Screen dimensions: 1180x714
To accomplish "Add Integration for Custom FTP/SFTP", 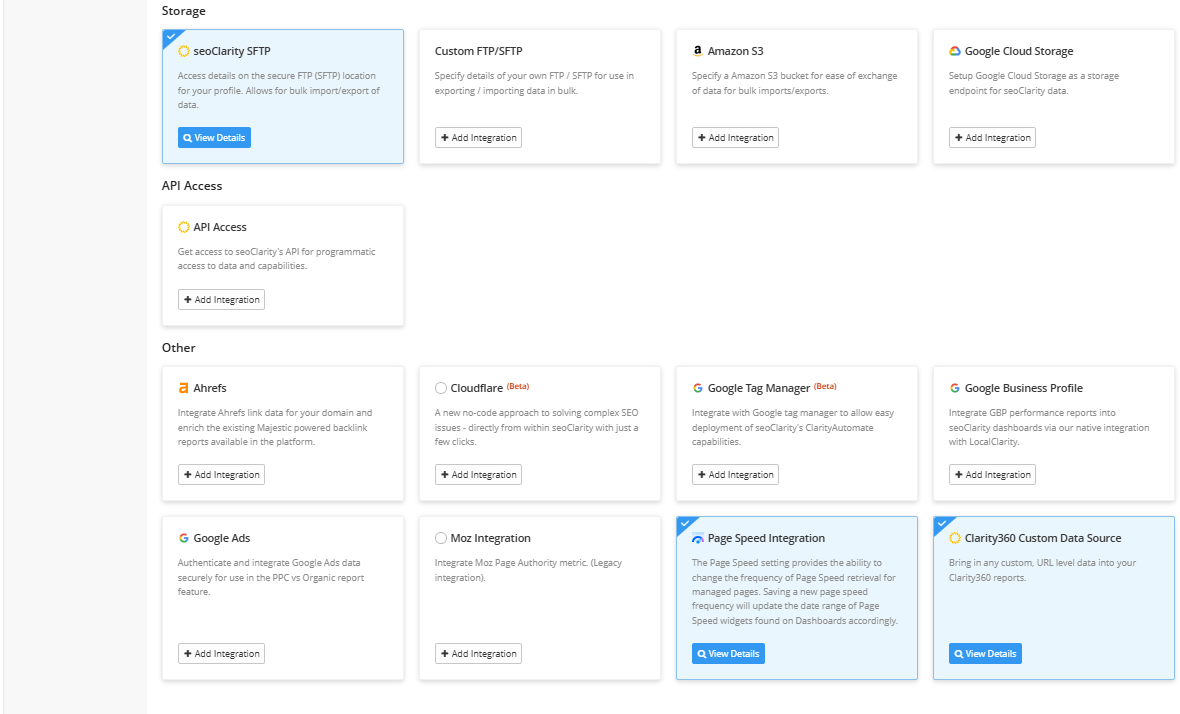I will pos(478,138).
